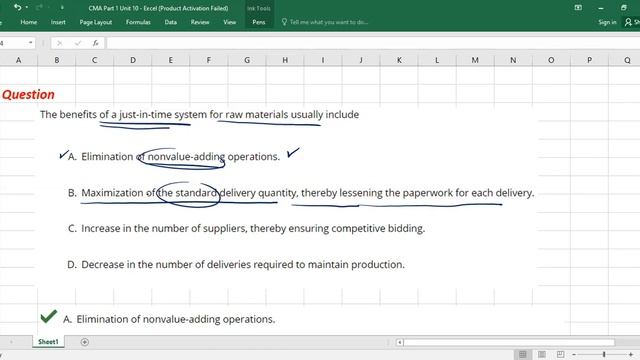Open Ribbon Display Options icon
The image size is (640, 360).
(578, 7)
